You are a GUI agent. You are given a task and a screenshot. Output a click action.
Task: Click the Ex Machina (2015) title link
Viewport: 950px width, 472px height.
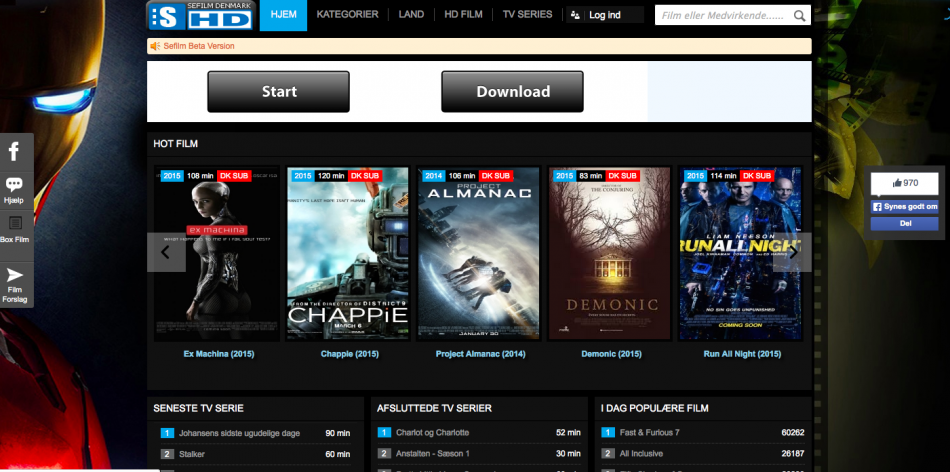219,354
